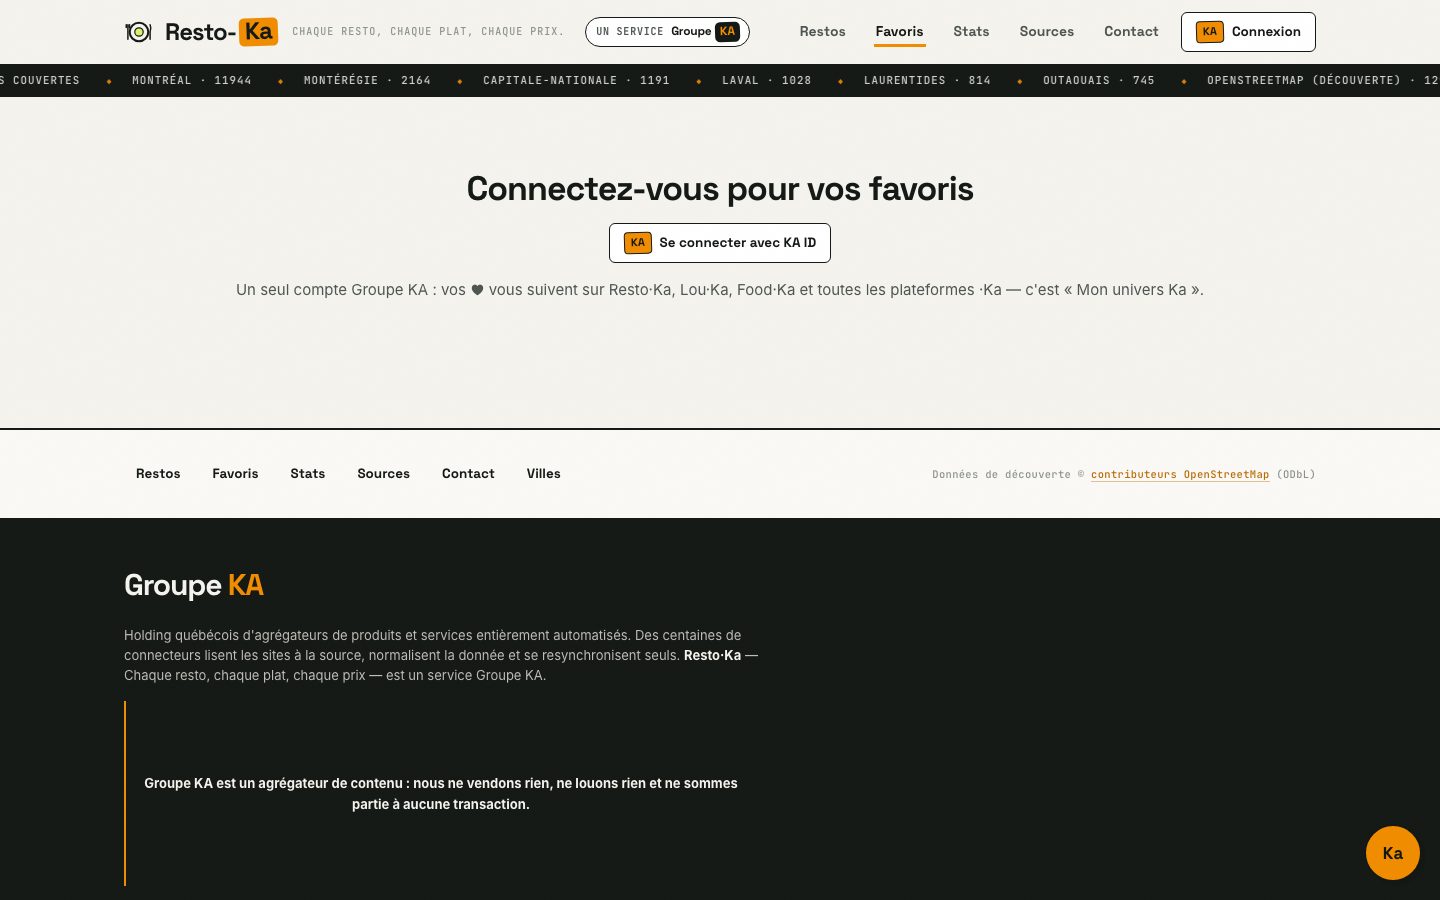Open the floating Ka chat bubble
The width and height of the screenshot is (1440, 900).
tap(1393, 853)
